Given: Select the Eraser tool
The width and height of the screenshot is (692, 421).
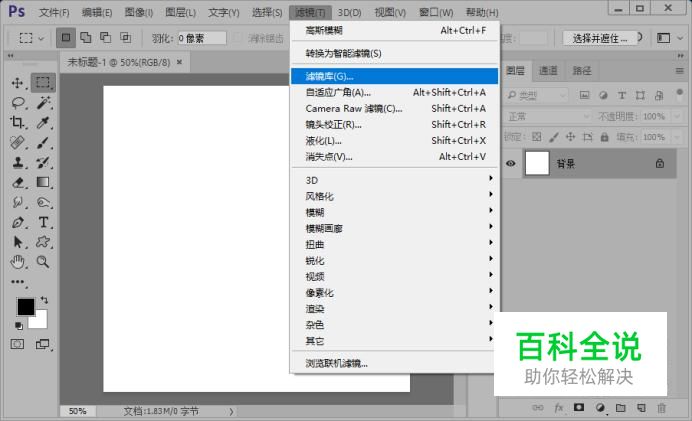Looking at the screenshot, I should (18, 182).
